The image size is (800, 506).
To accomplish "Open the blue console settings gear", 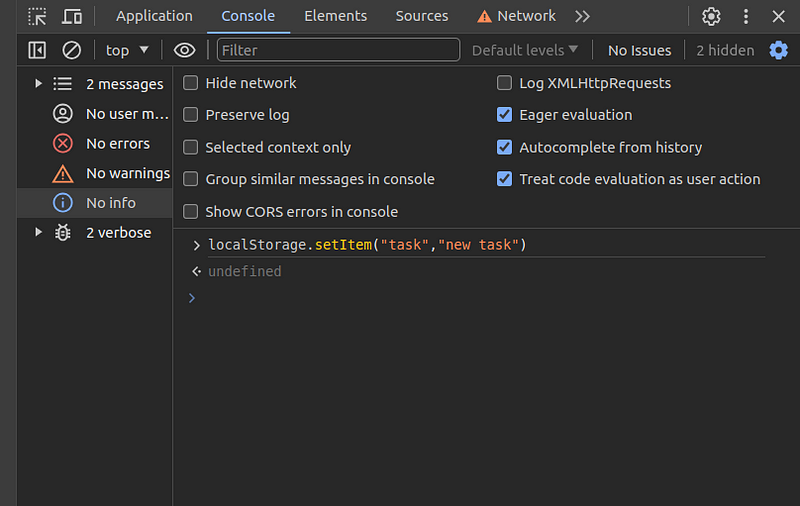I will 778,50.
